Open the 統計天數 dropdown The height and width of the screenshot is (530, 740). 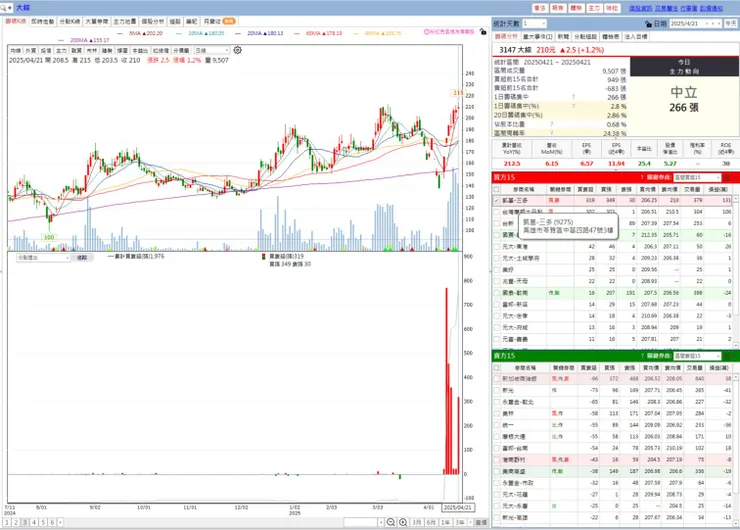[534, 24]
